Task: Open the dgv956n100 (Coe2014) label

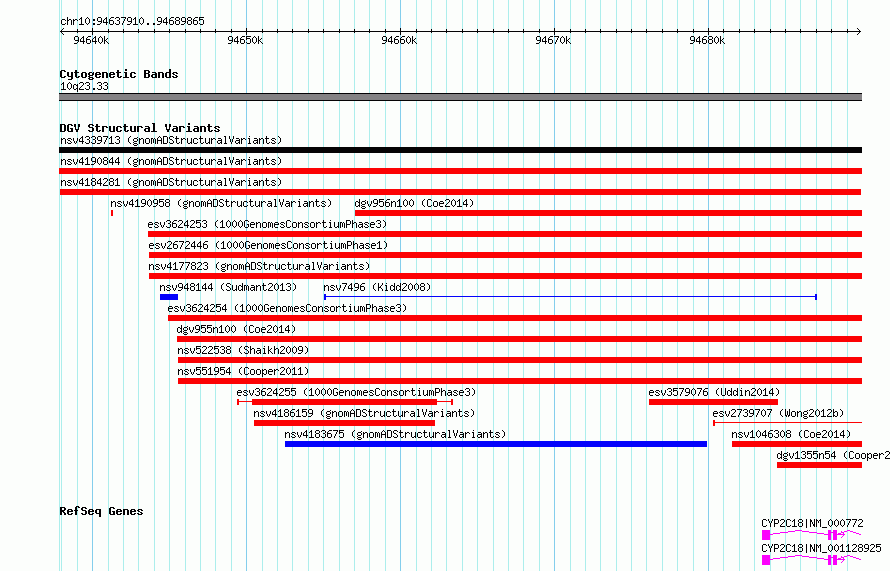Action: coord(414,203)
